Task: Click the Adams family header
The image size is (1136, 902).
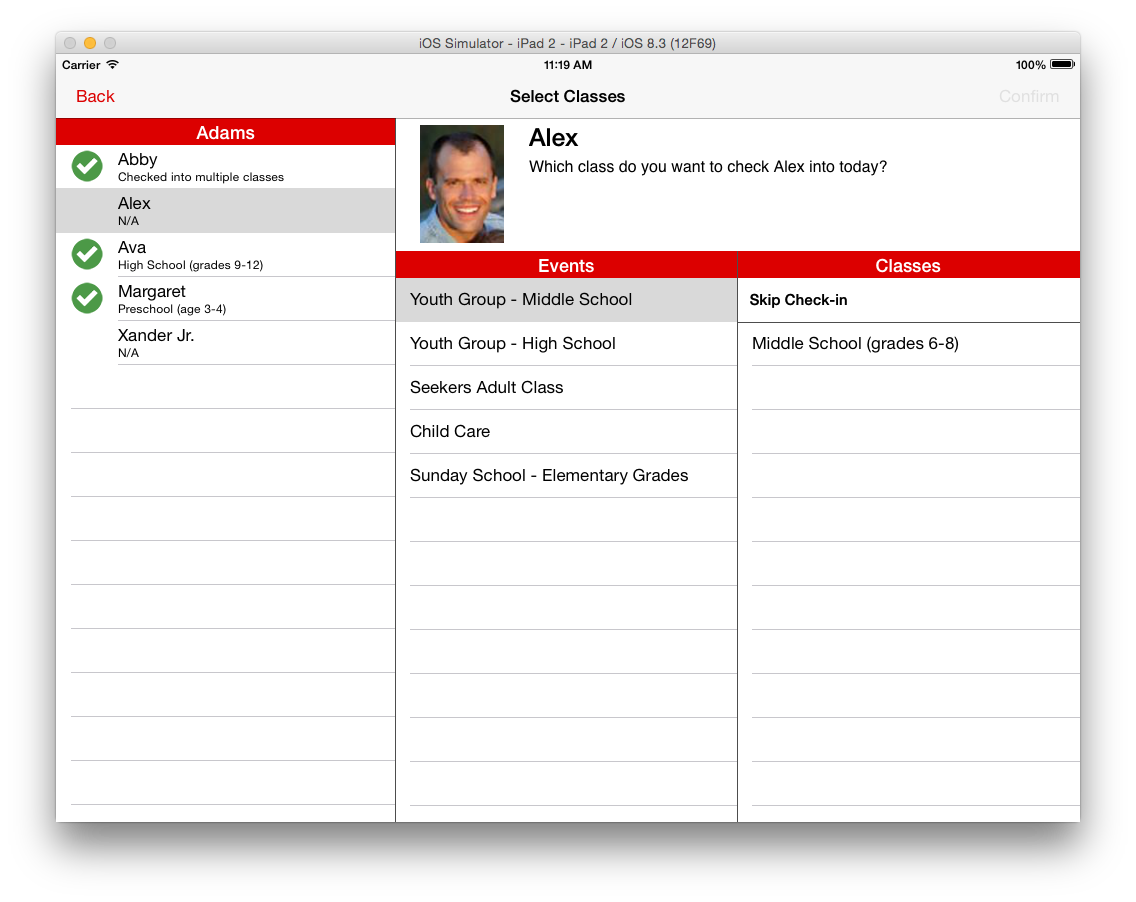Action: (225, 133)
